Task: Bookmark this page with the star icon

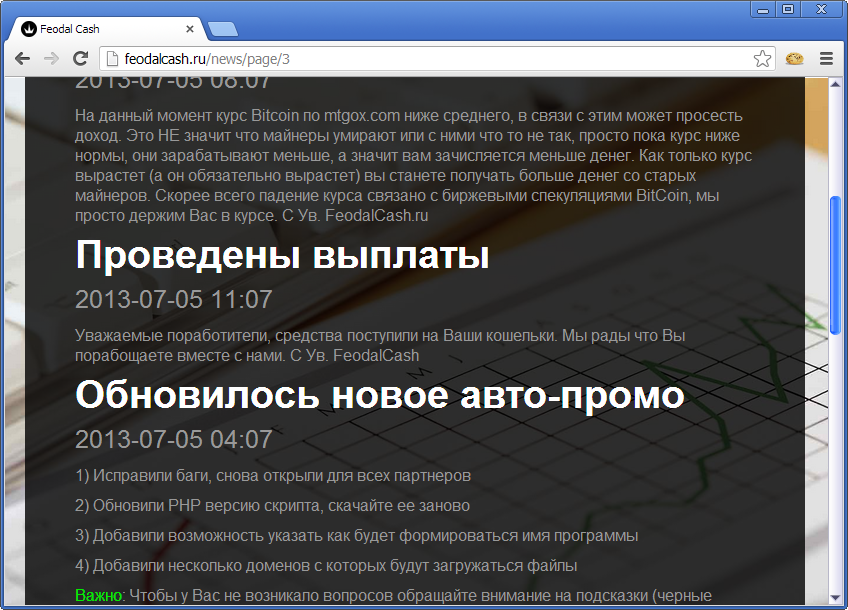Action: click(x=762, y=58)
